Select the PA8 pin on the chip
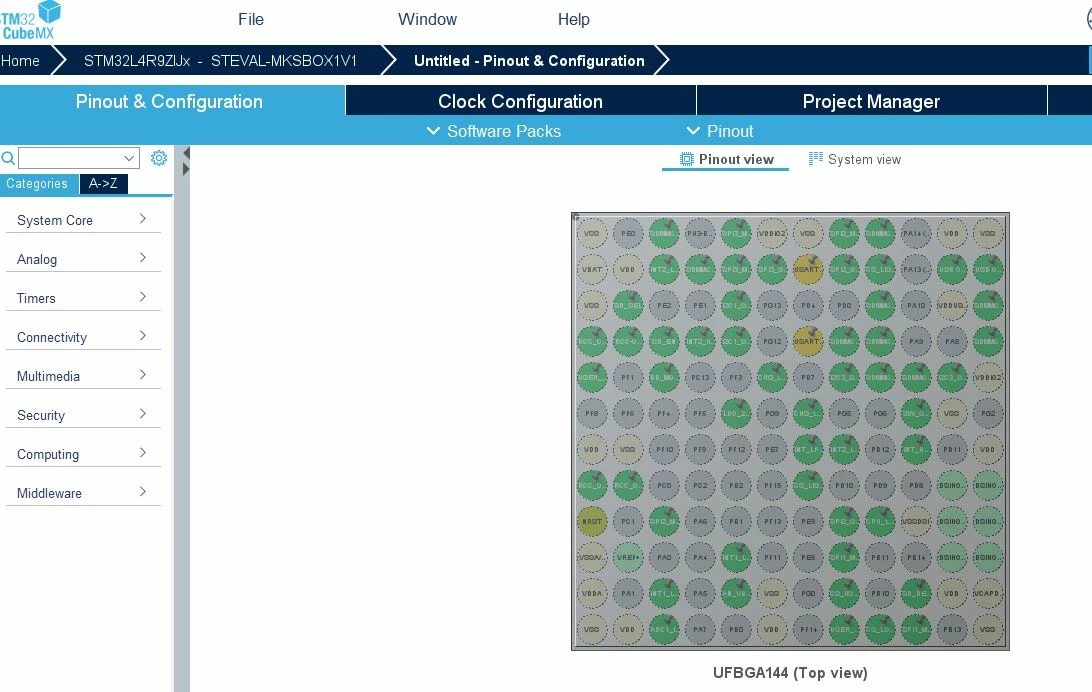Screen dimensions: 1092x692 952,341
